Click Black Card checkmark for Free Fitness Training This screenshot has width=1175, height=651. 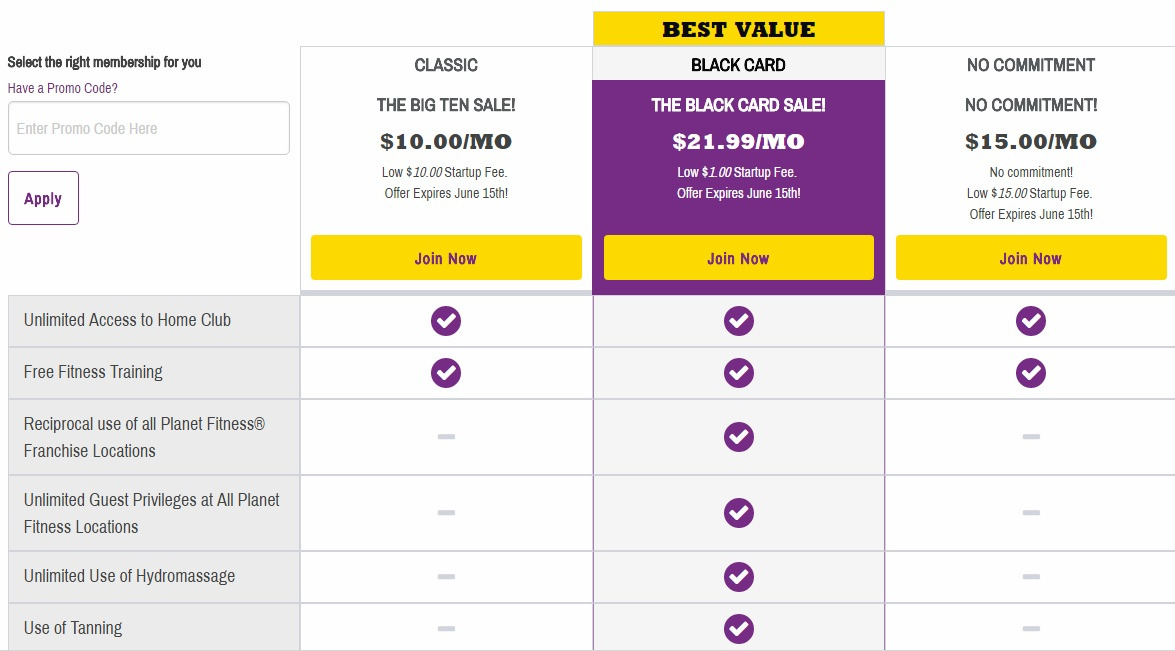tap(739, 373)
